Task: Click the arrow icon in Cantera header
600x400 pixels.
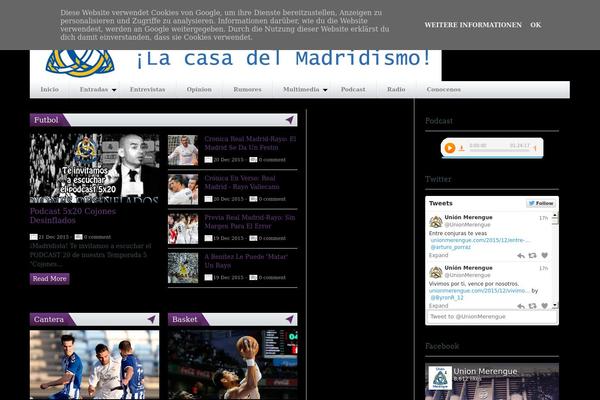Action: pyautogui.click(x=152, y=319)
